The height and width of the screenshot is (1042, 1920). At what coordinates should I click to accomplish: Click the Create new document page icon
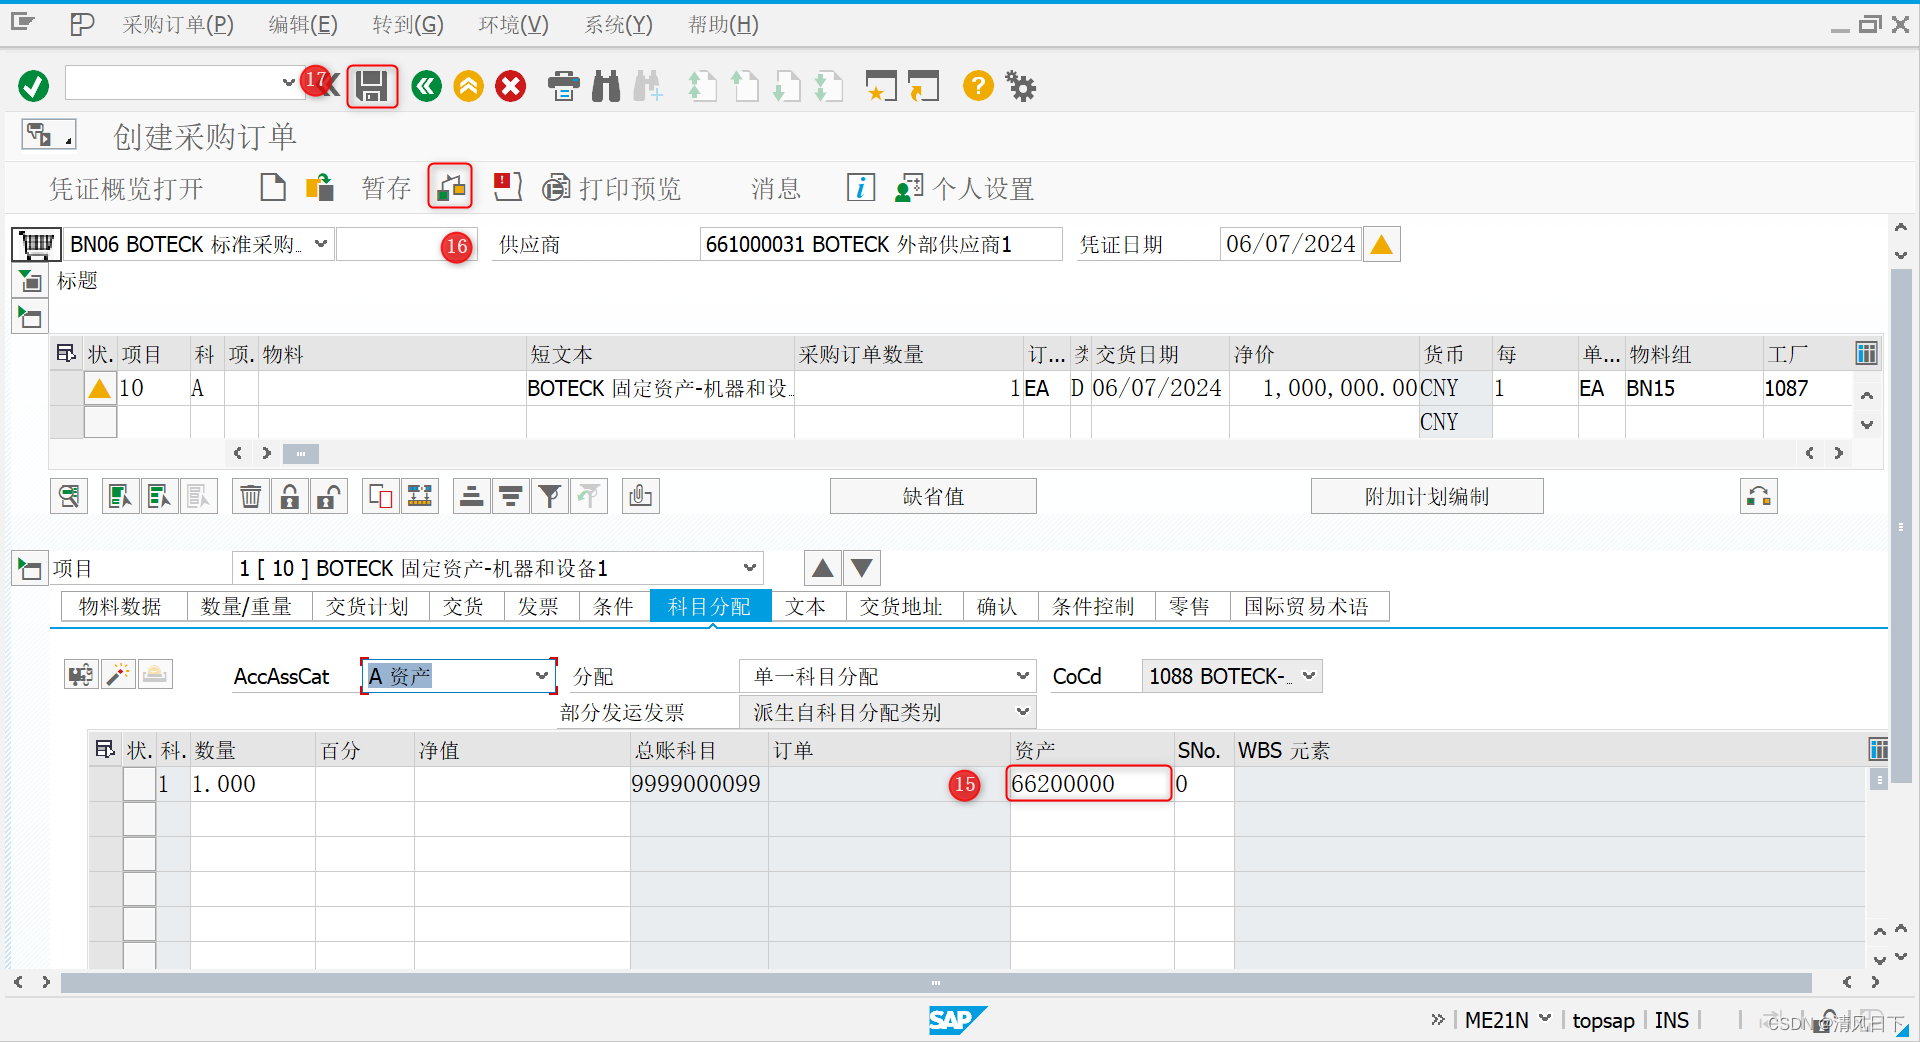coord(273,187)
